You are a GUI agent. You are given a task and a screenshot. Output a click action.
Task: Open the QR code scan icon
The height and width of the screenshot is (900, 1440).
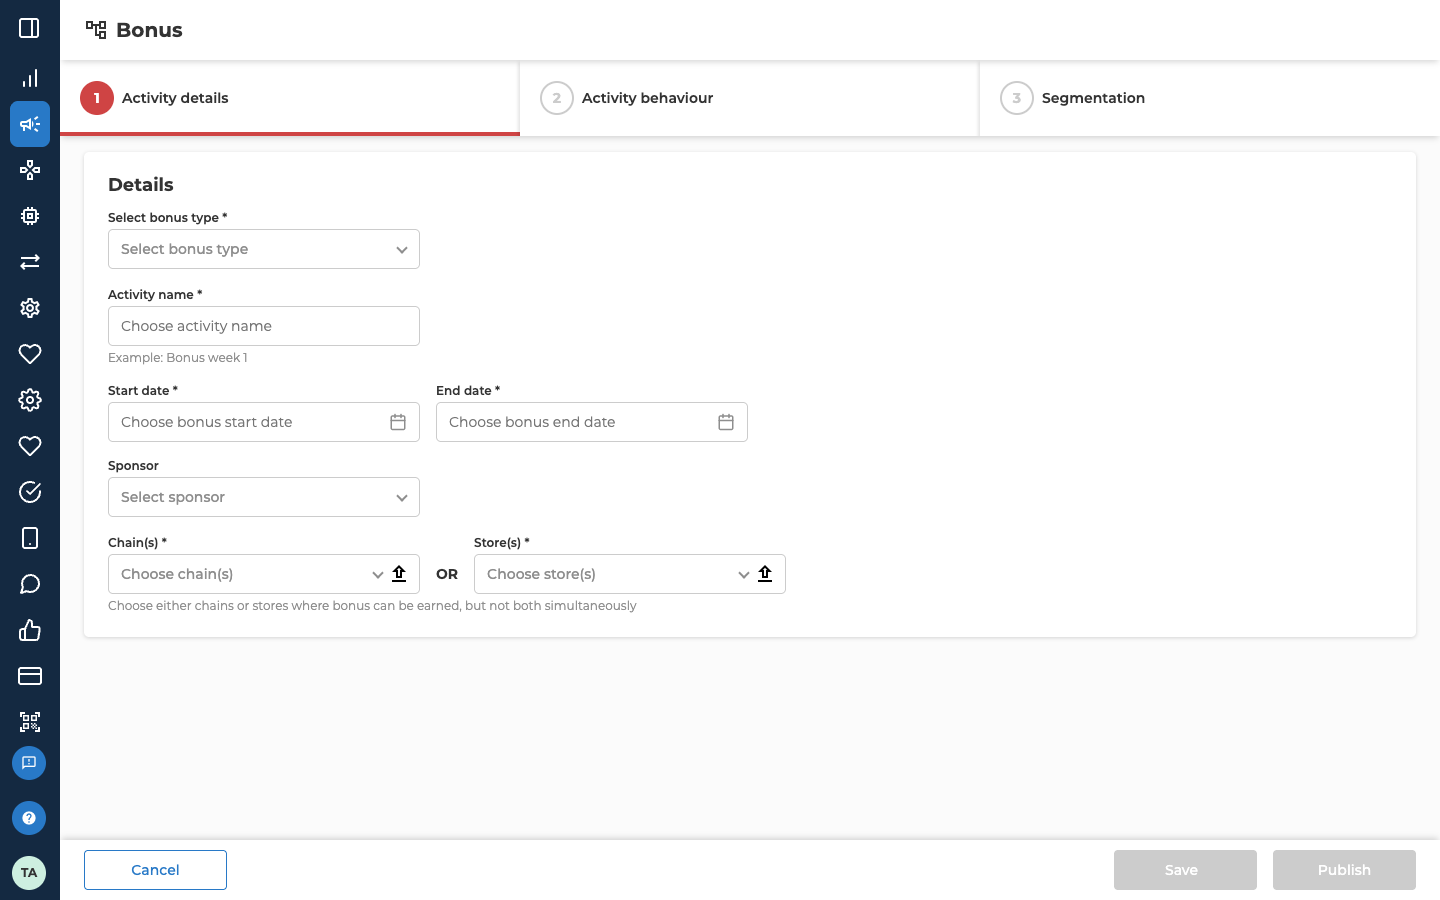coord(30,722)
